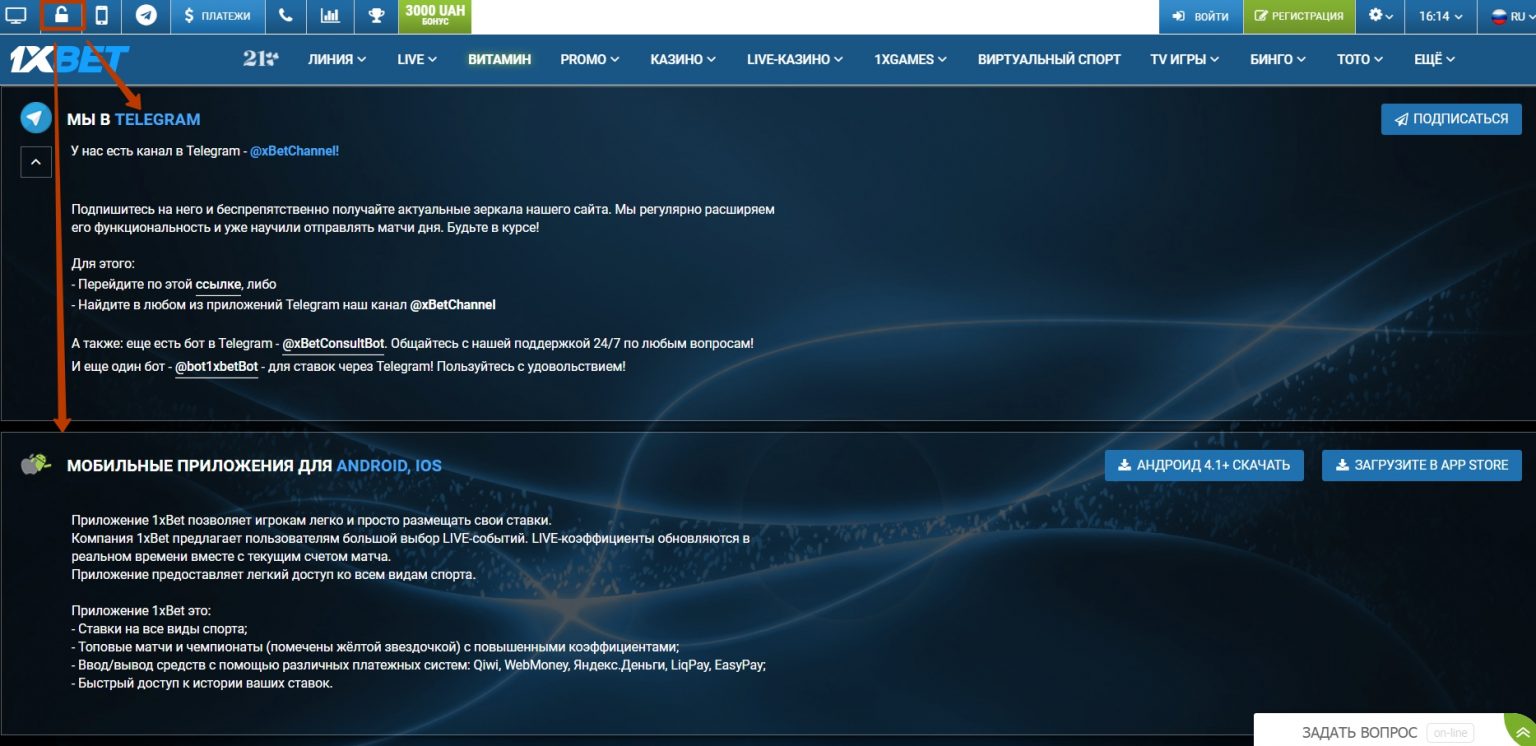This screenshot has width=1536, height=746.
Task: Open the desktop application icon in top bar
Action: [16, 16]
